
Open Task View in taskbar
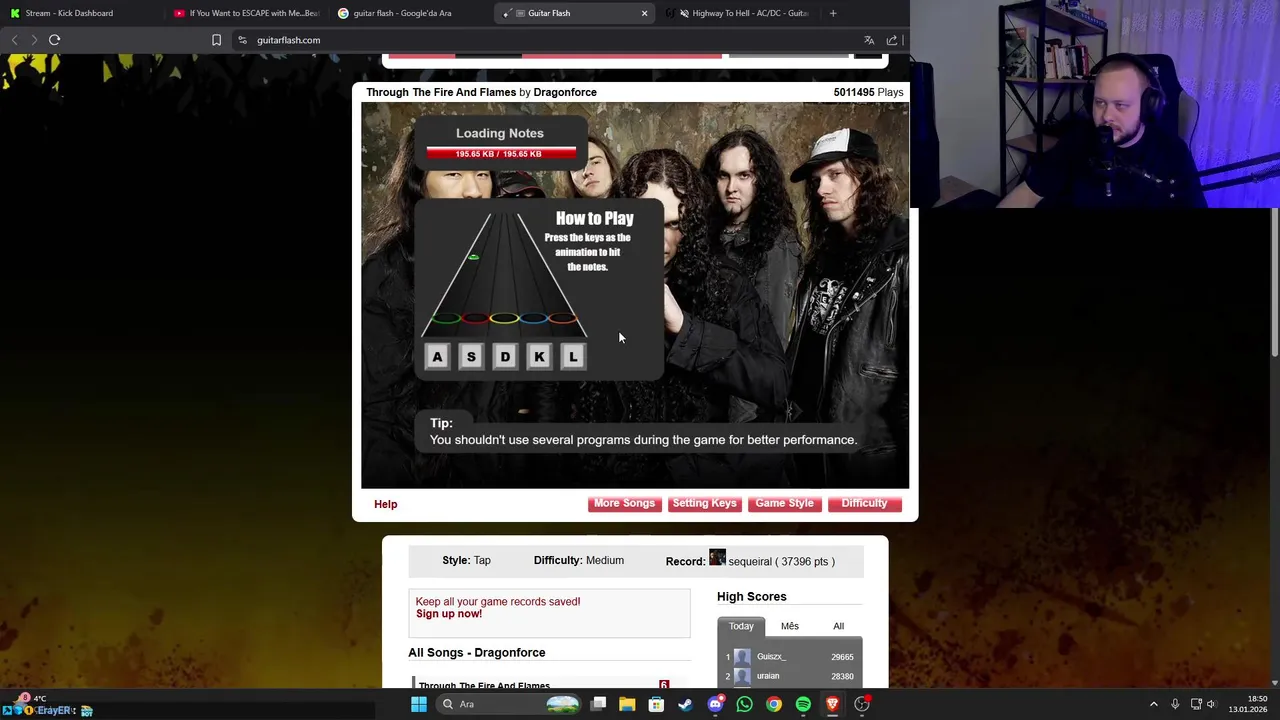click(598, 704)
